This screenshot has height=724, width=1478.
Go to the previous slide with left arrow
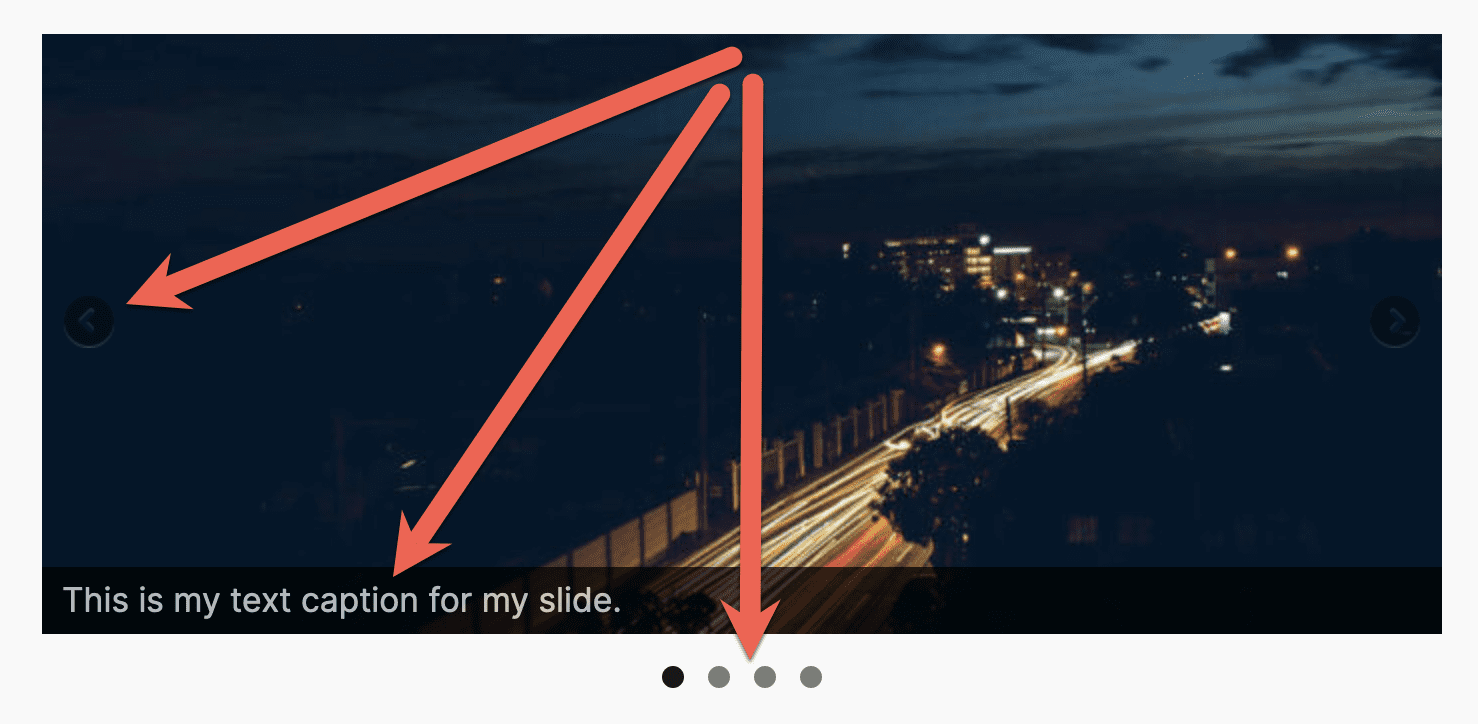pos(89,321)
